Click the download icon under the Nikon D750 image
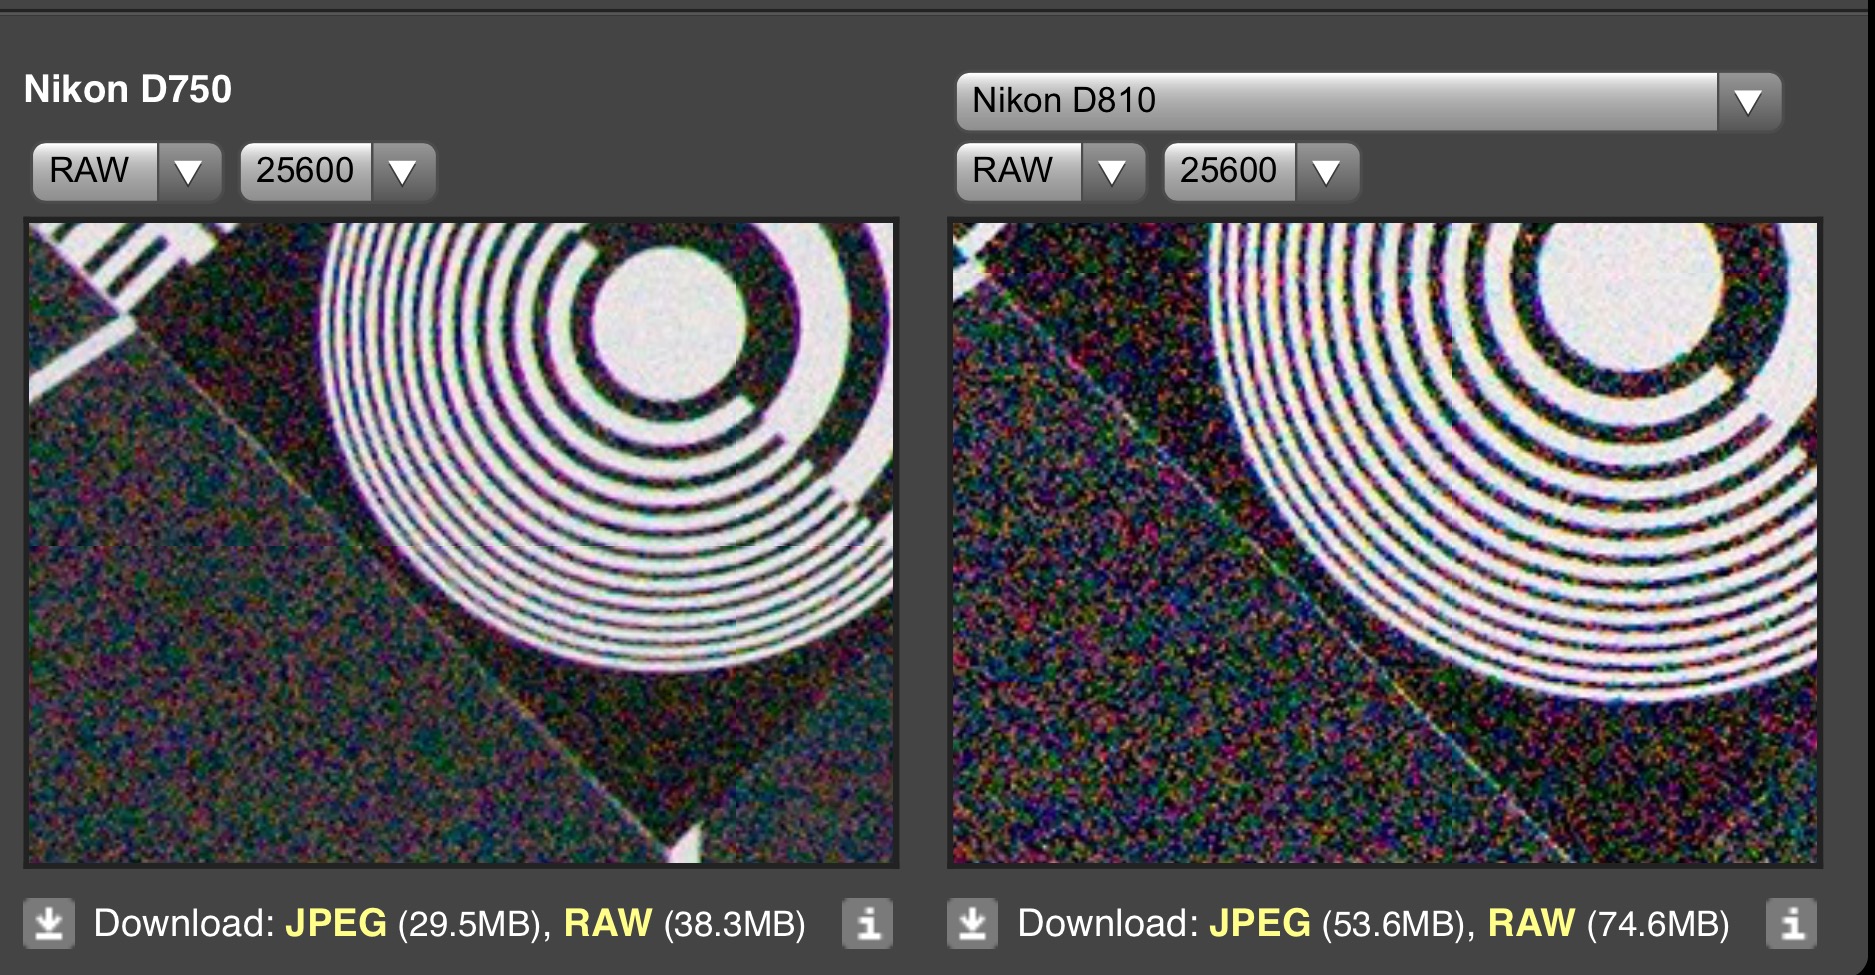Screen dimensions: 1875x975 click(x=48, y=923)
